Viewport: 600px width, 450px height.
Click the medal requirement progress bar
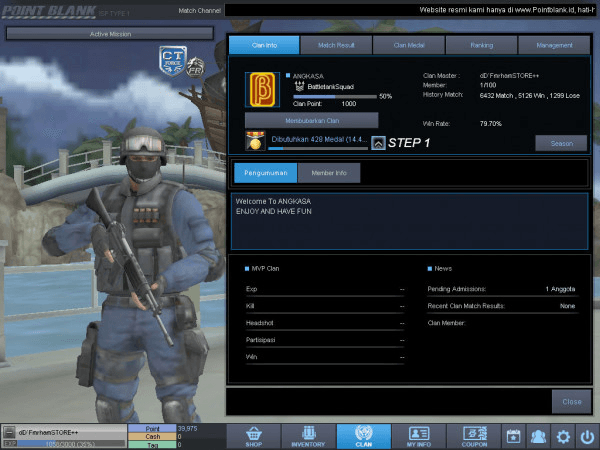[x=318, y=148]
